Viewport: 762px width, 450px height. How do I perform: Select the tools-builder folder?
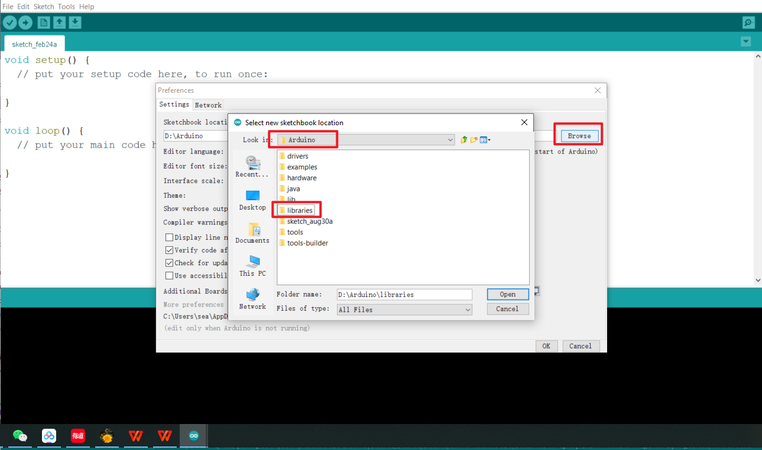[304, 243]
